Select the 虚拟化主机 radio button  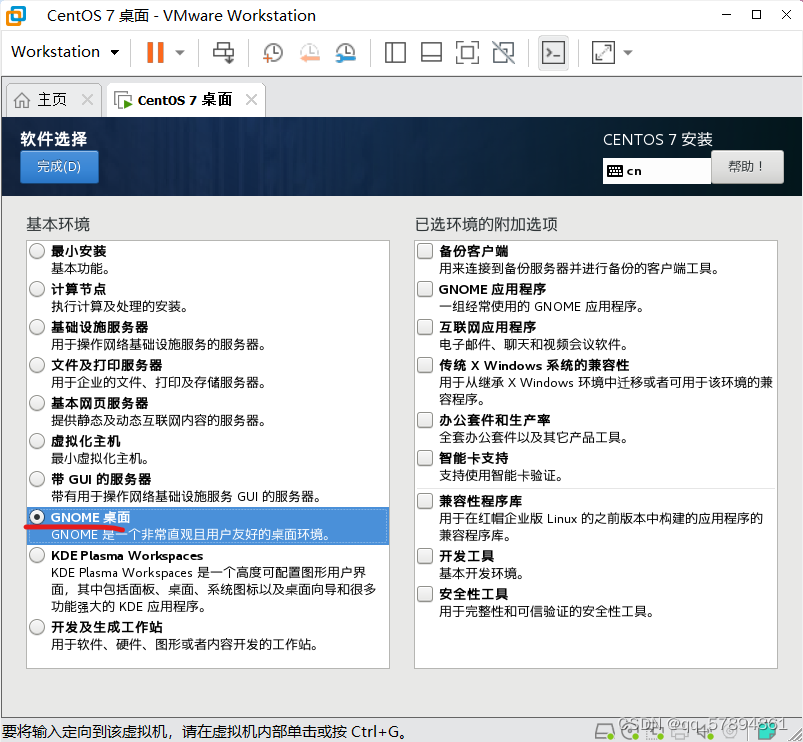[37, 441]
